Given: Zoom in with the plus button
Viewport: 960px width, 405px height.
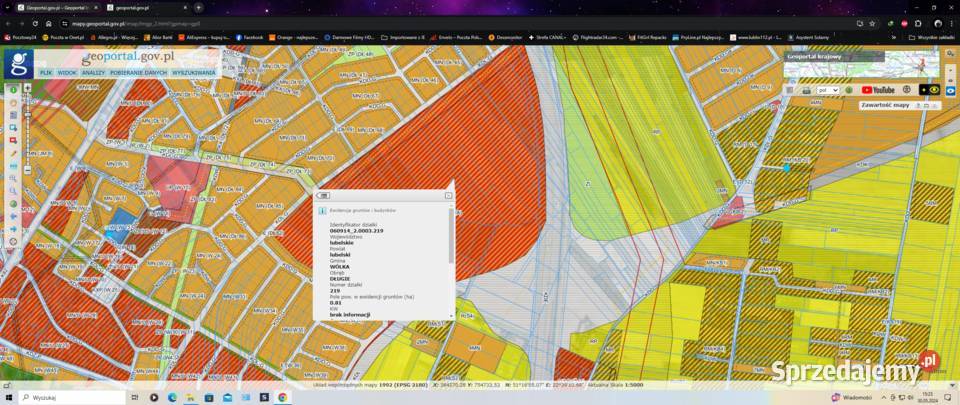Looking at the screenshot, I should (28, 87).
